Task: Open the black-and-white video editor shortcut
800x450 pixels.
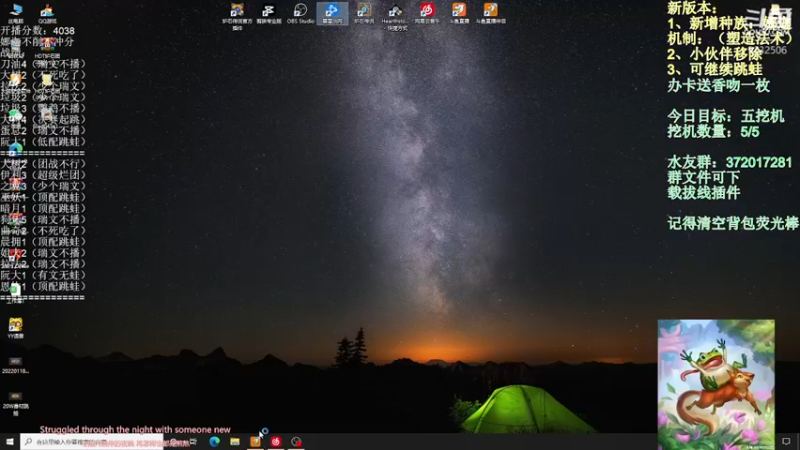Action: (x=268, y=13)
